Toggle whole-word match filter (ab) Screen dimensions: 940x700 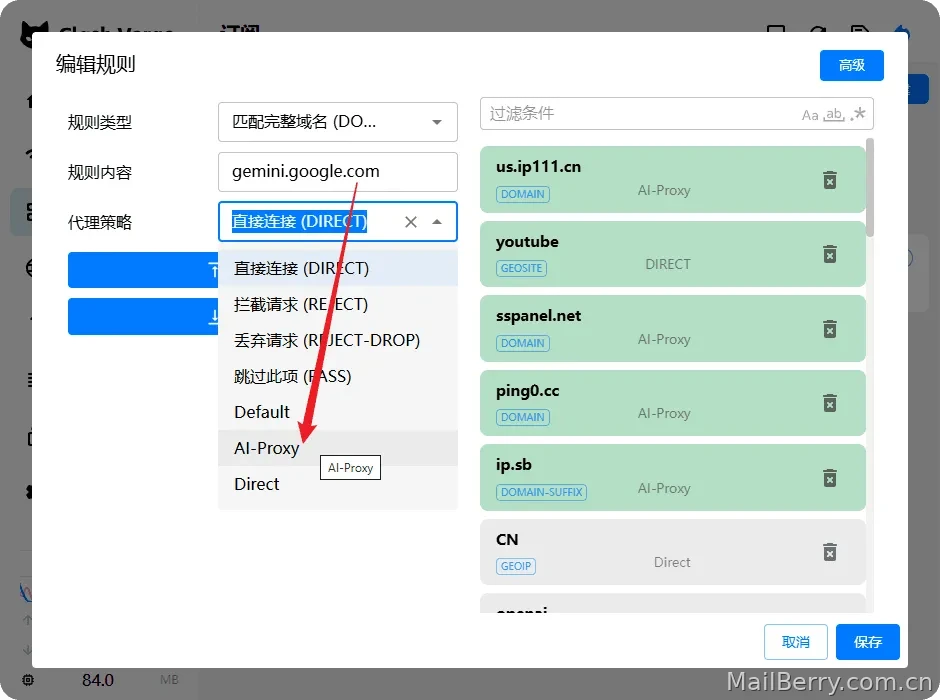point(834,114)
